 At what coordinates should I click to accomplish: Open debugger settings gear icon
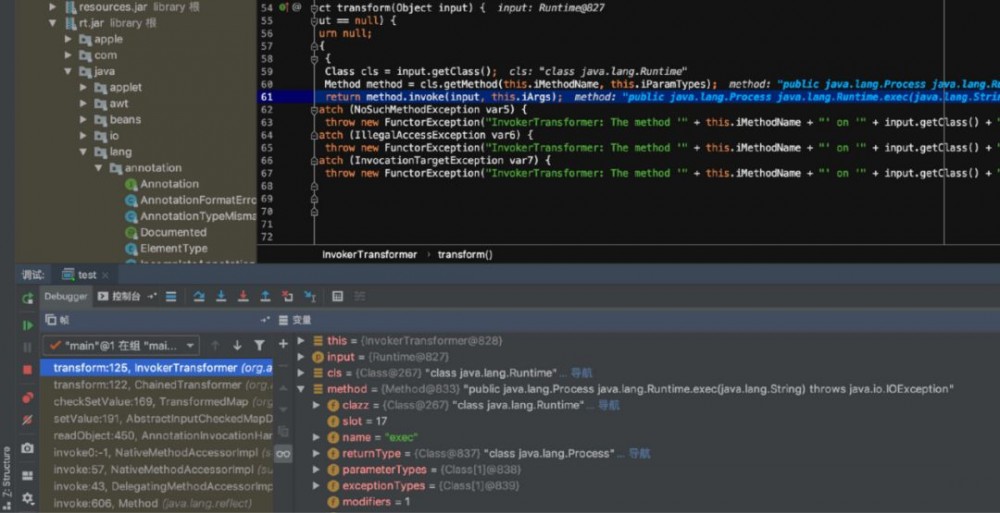click(x=27, y=498)
